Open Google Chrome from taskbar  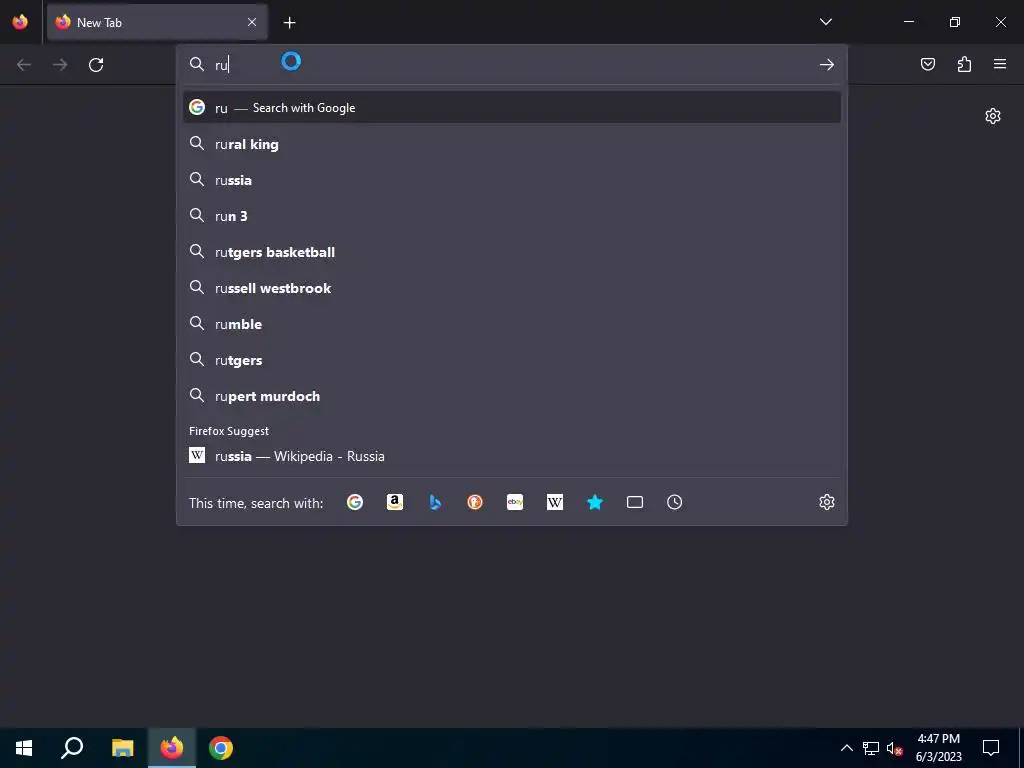point(221,748)
